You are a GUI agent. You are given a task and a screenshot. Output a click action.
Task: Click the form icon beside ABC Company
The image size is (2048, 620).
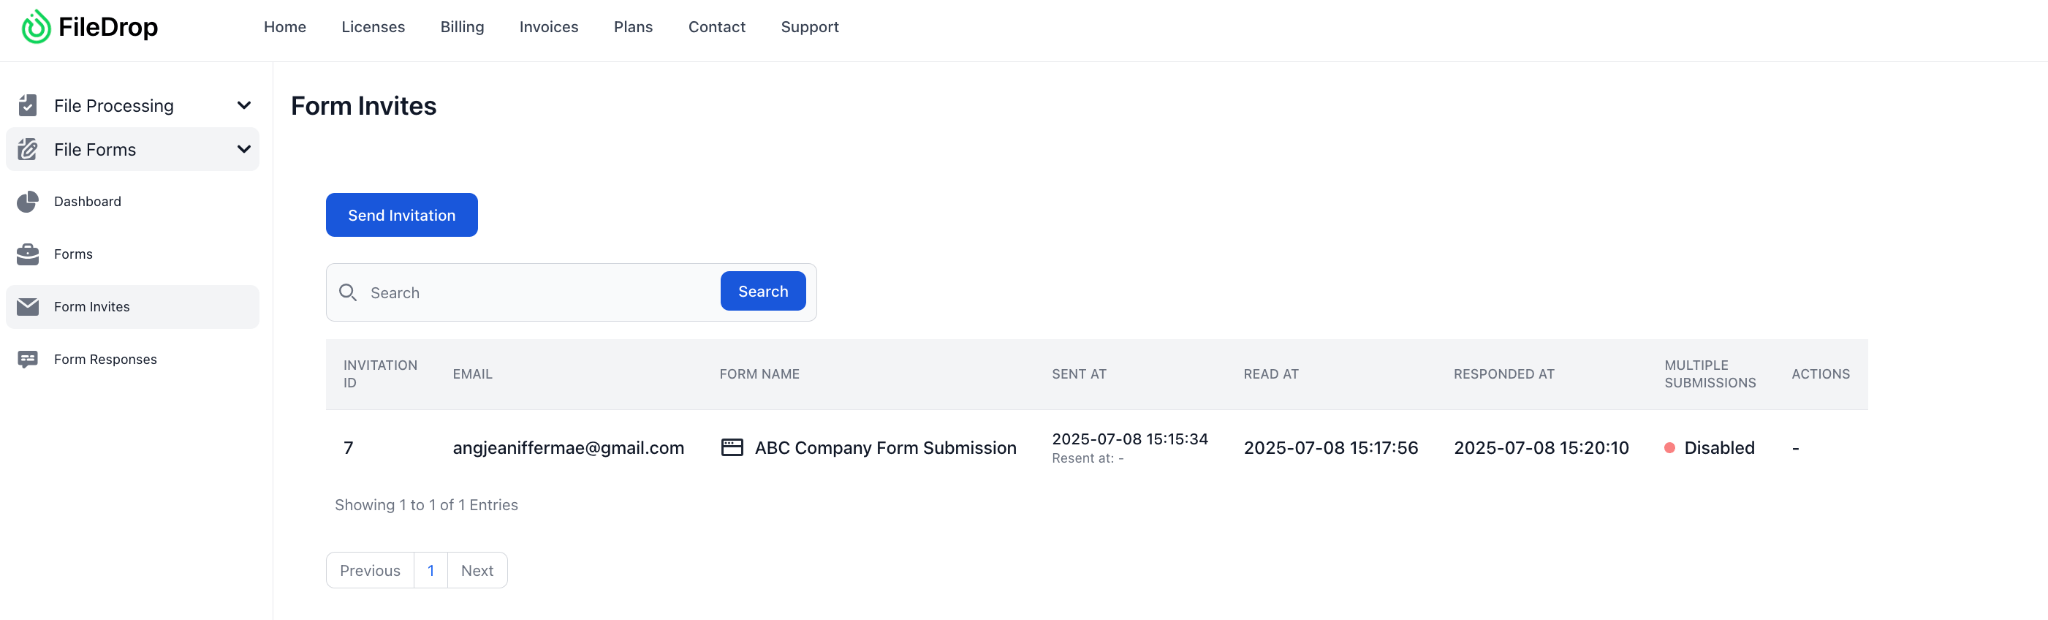(x=732, y=448)
